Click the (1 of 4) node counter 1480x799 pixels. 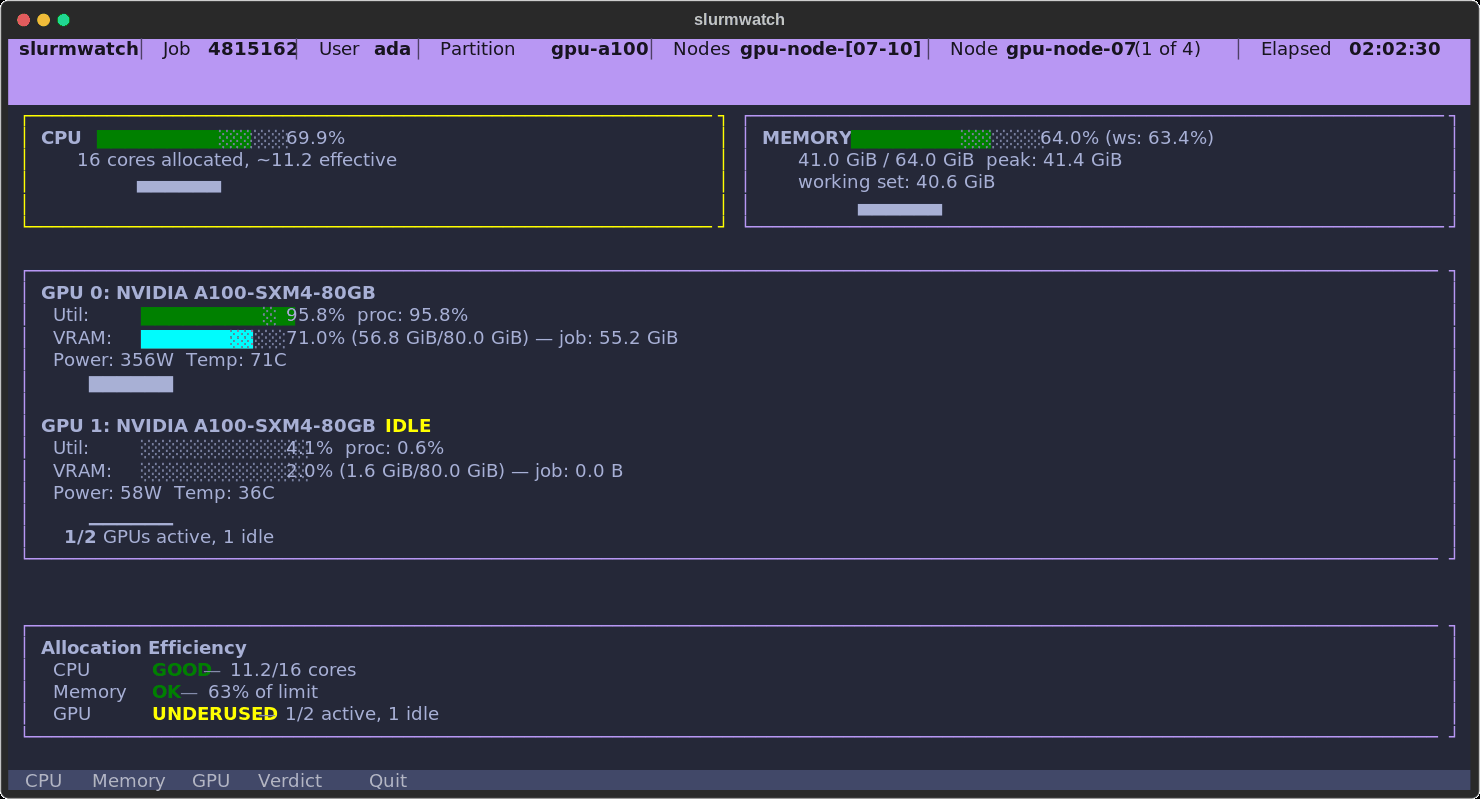1168,49
